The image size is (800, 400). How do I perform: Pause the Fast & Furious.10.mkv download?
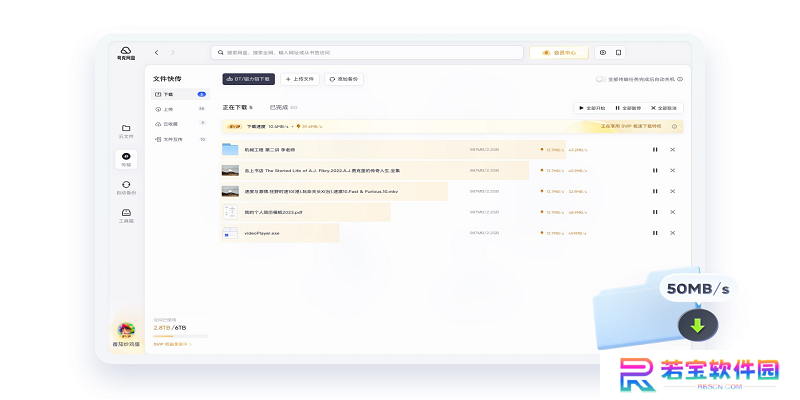655,191
